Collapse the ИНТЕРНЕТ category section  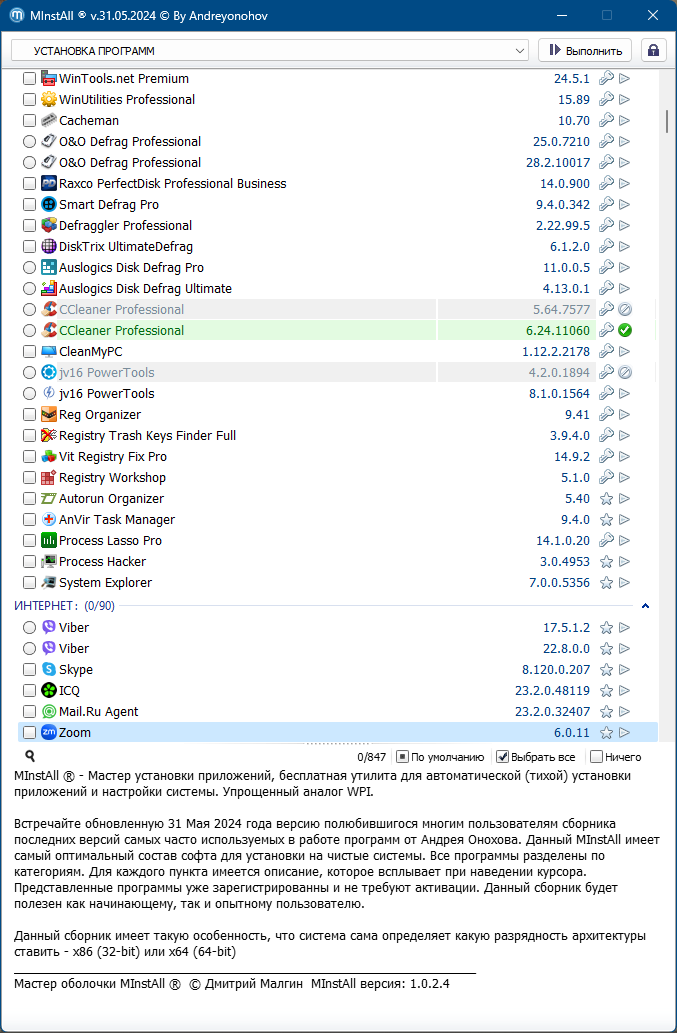(x=645, y=606)
